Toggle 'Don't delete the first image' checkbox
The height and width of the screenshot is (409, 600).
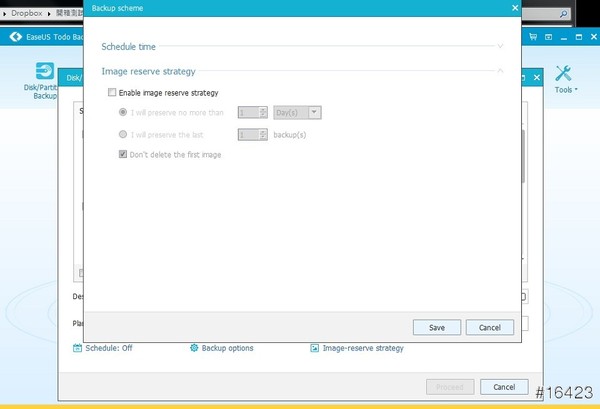click(123, 154)
